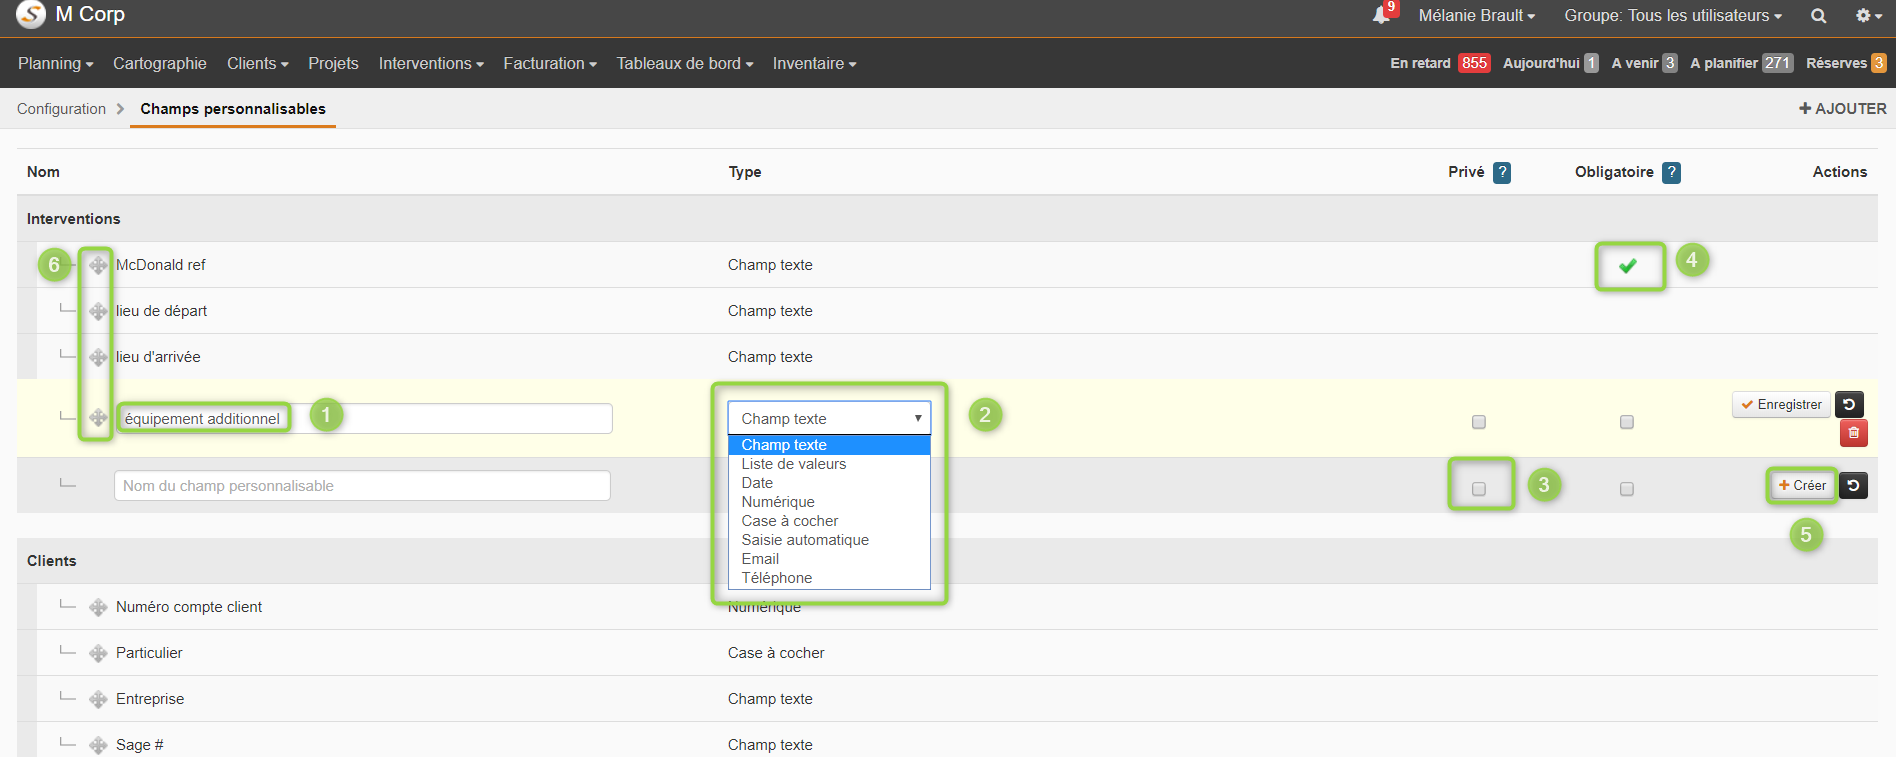
Task: Click the AJOUTER button
Action: click(1842, 108)
